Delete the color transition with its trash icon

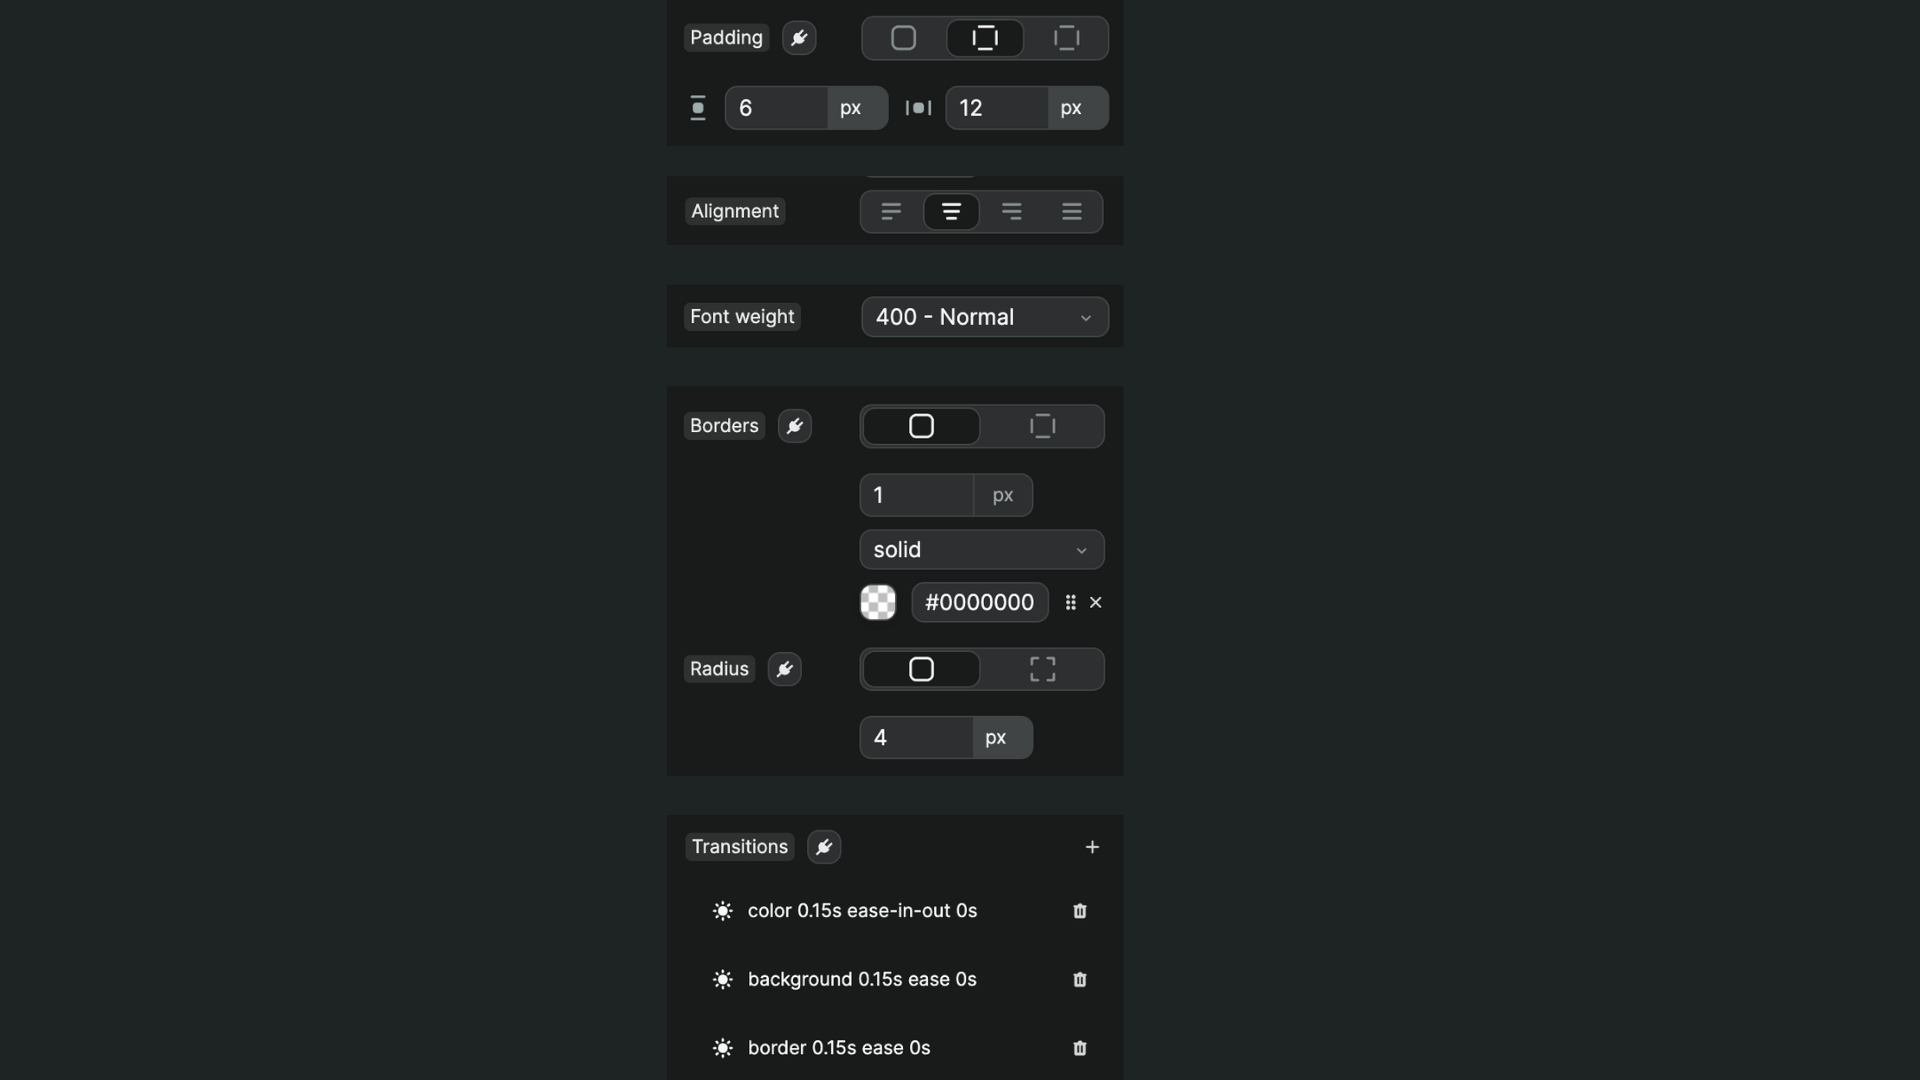point(1079,911)
